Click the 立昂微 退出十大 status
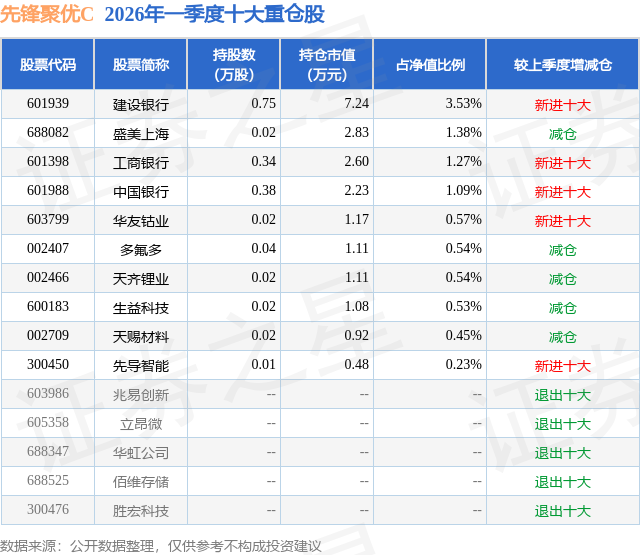640x555 pixels. tap(563, 424)
